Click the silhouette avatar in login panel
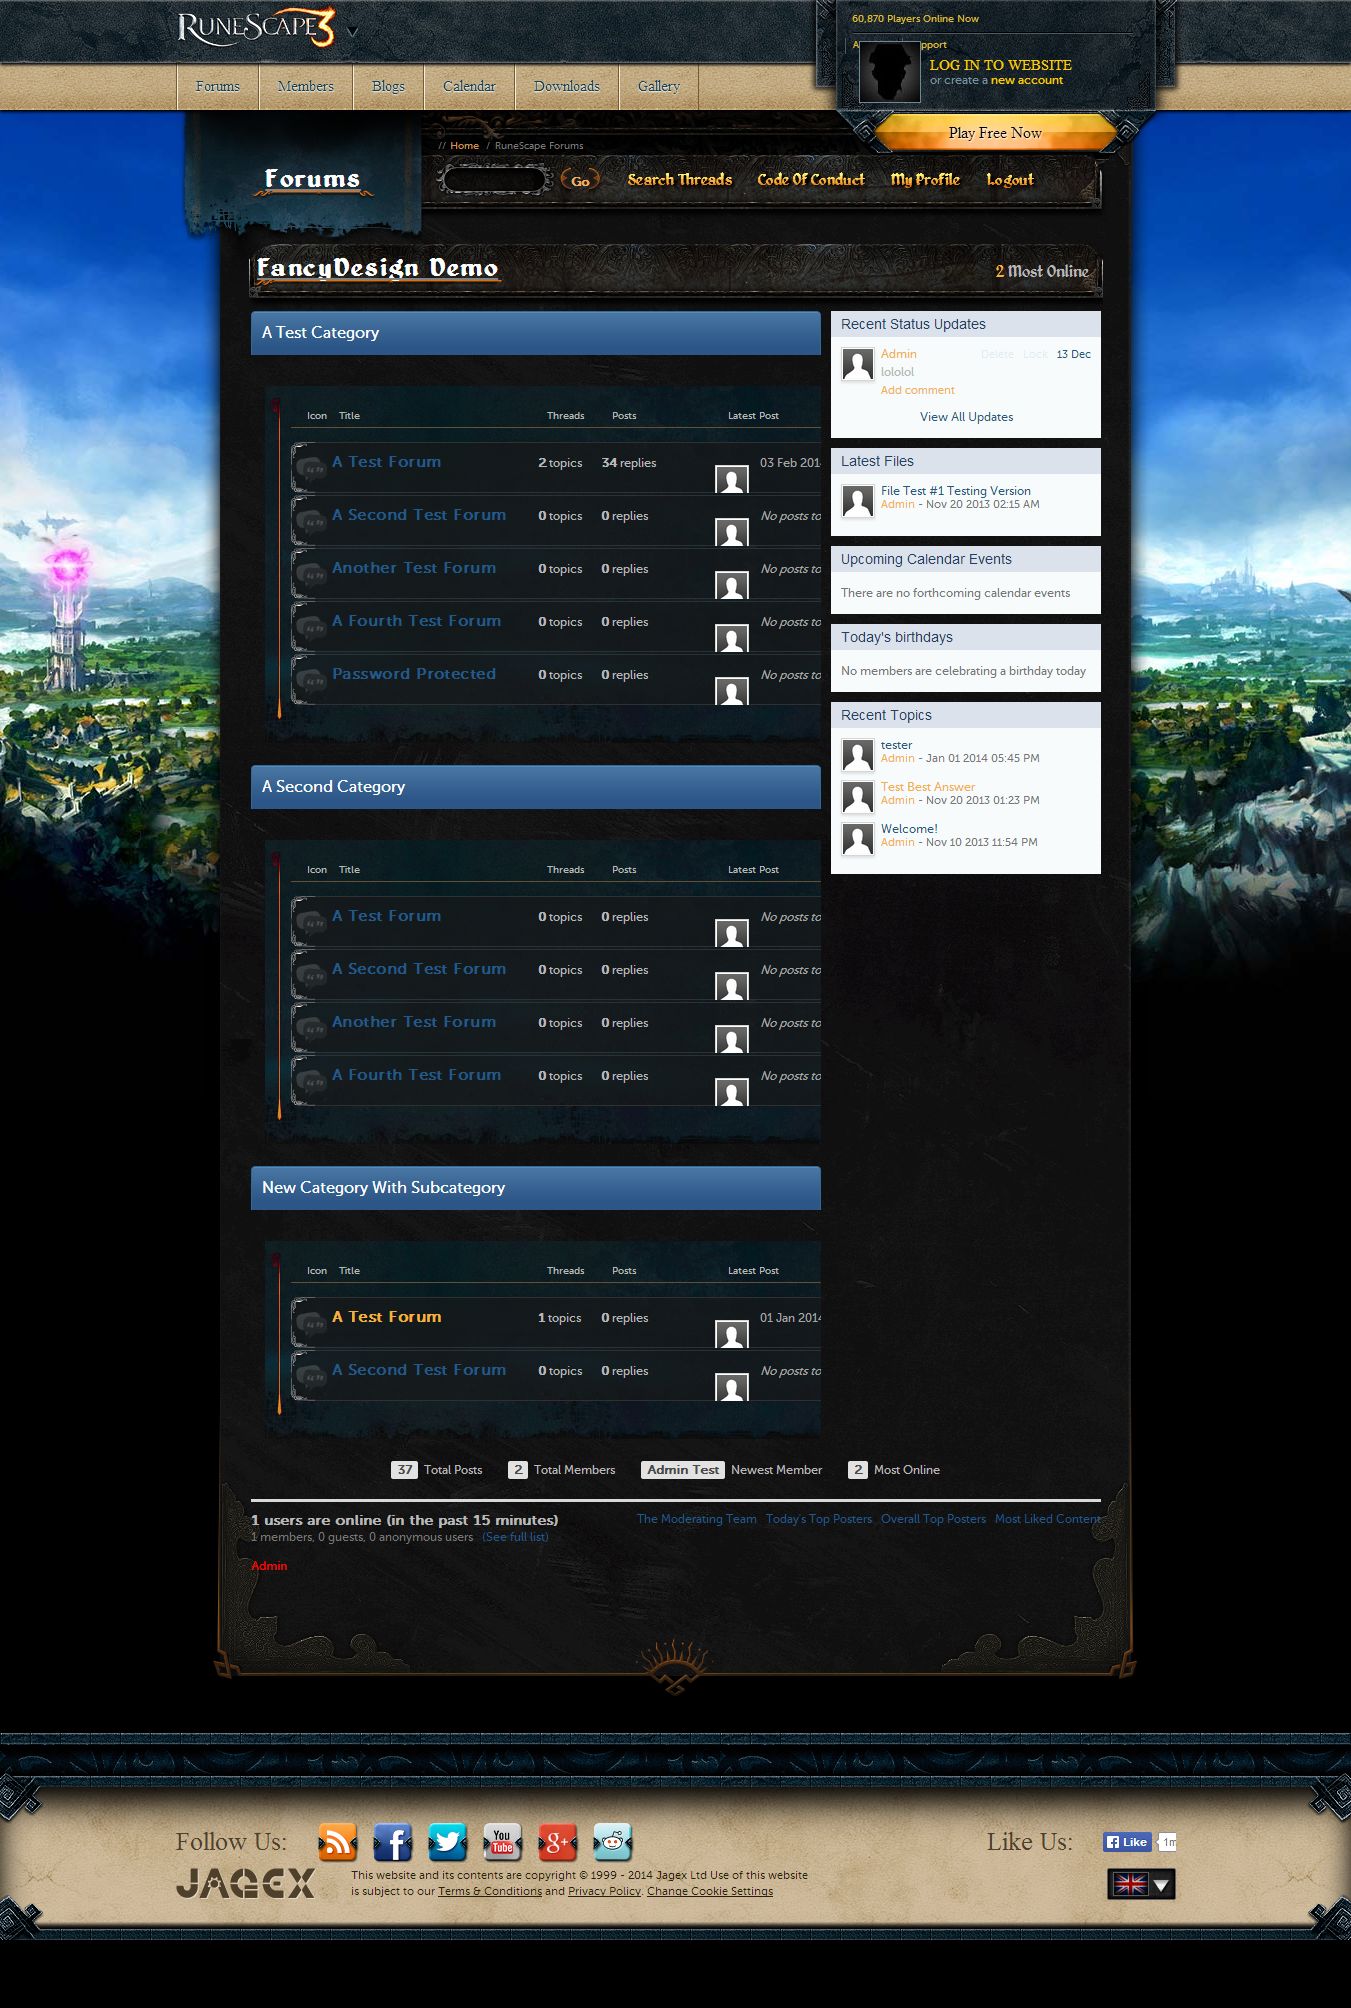The height and width of the screenshot is (2008, 1351). [889, 72]
